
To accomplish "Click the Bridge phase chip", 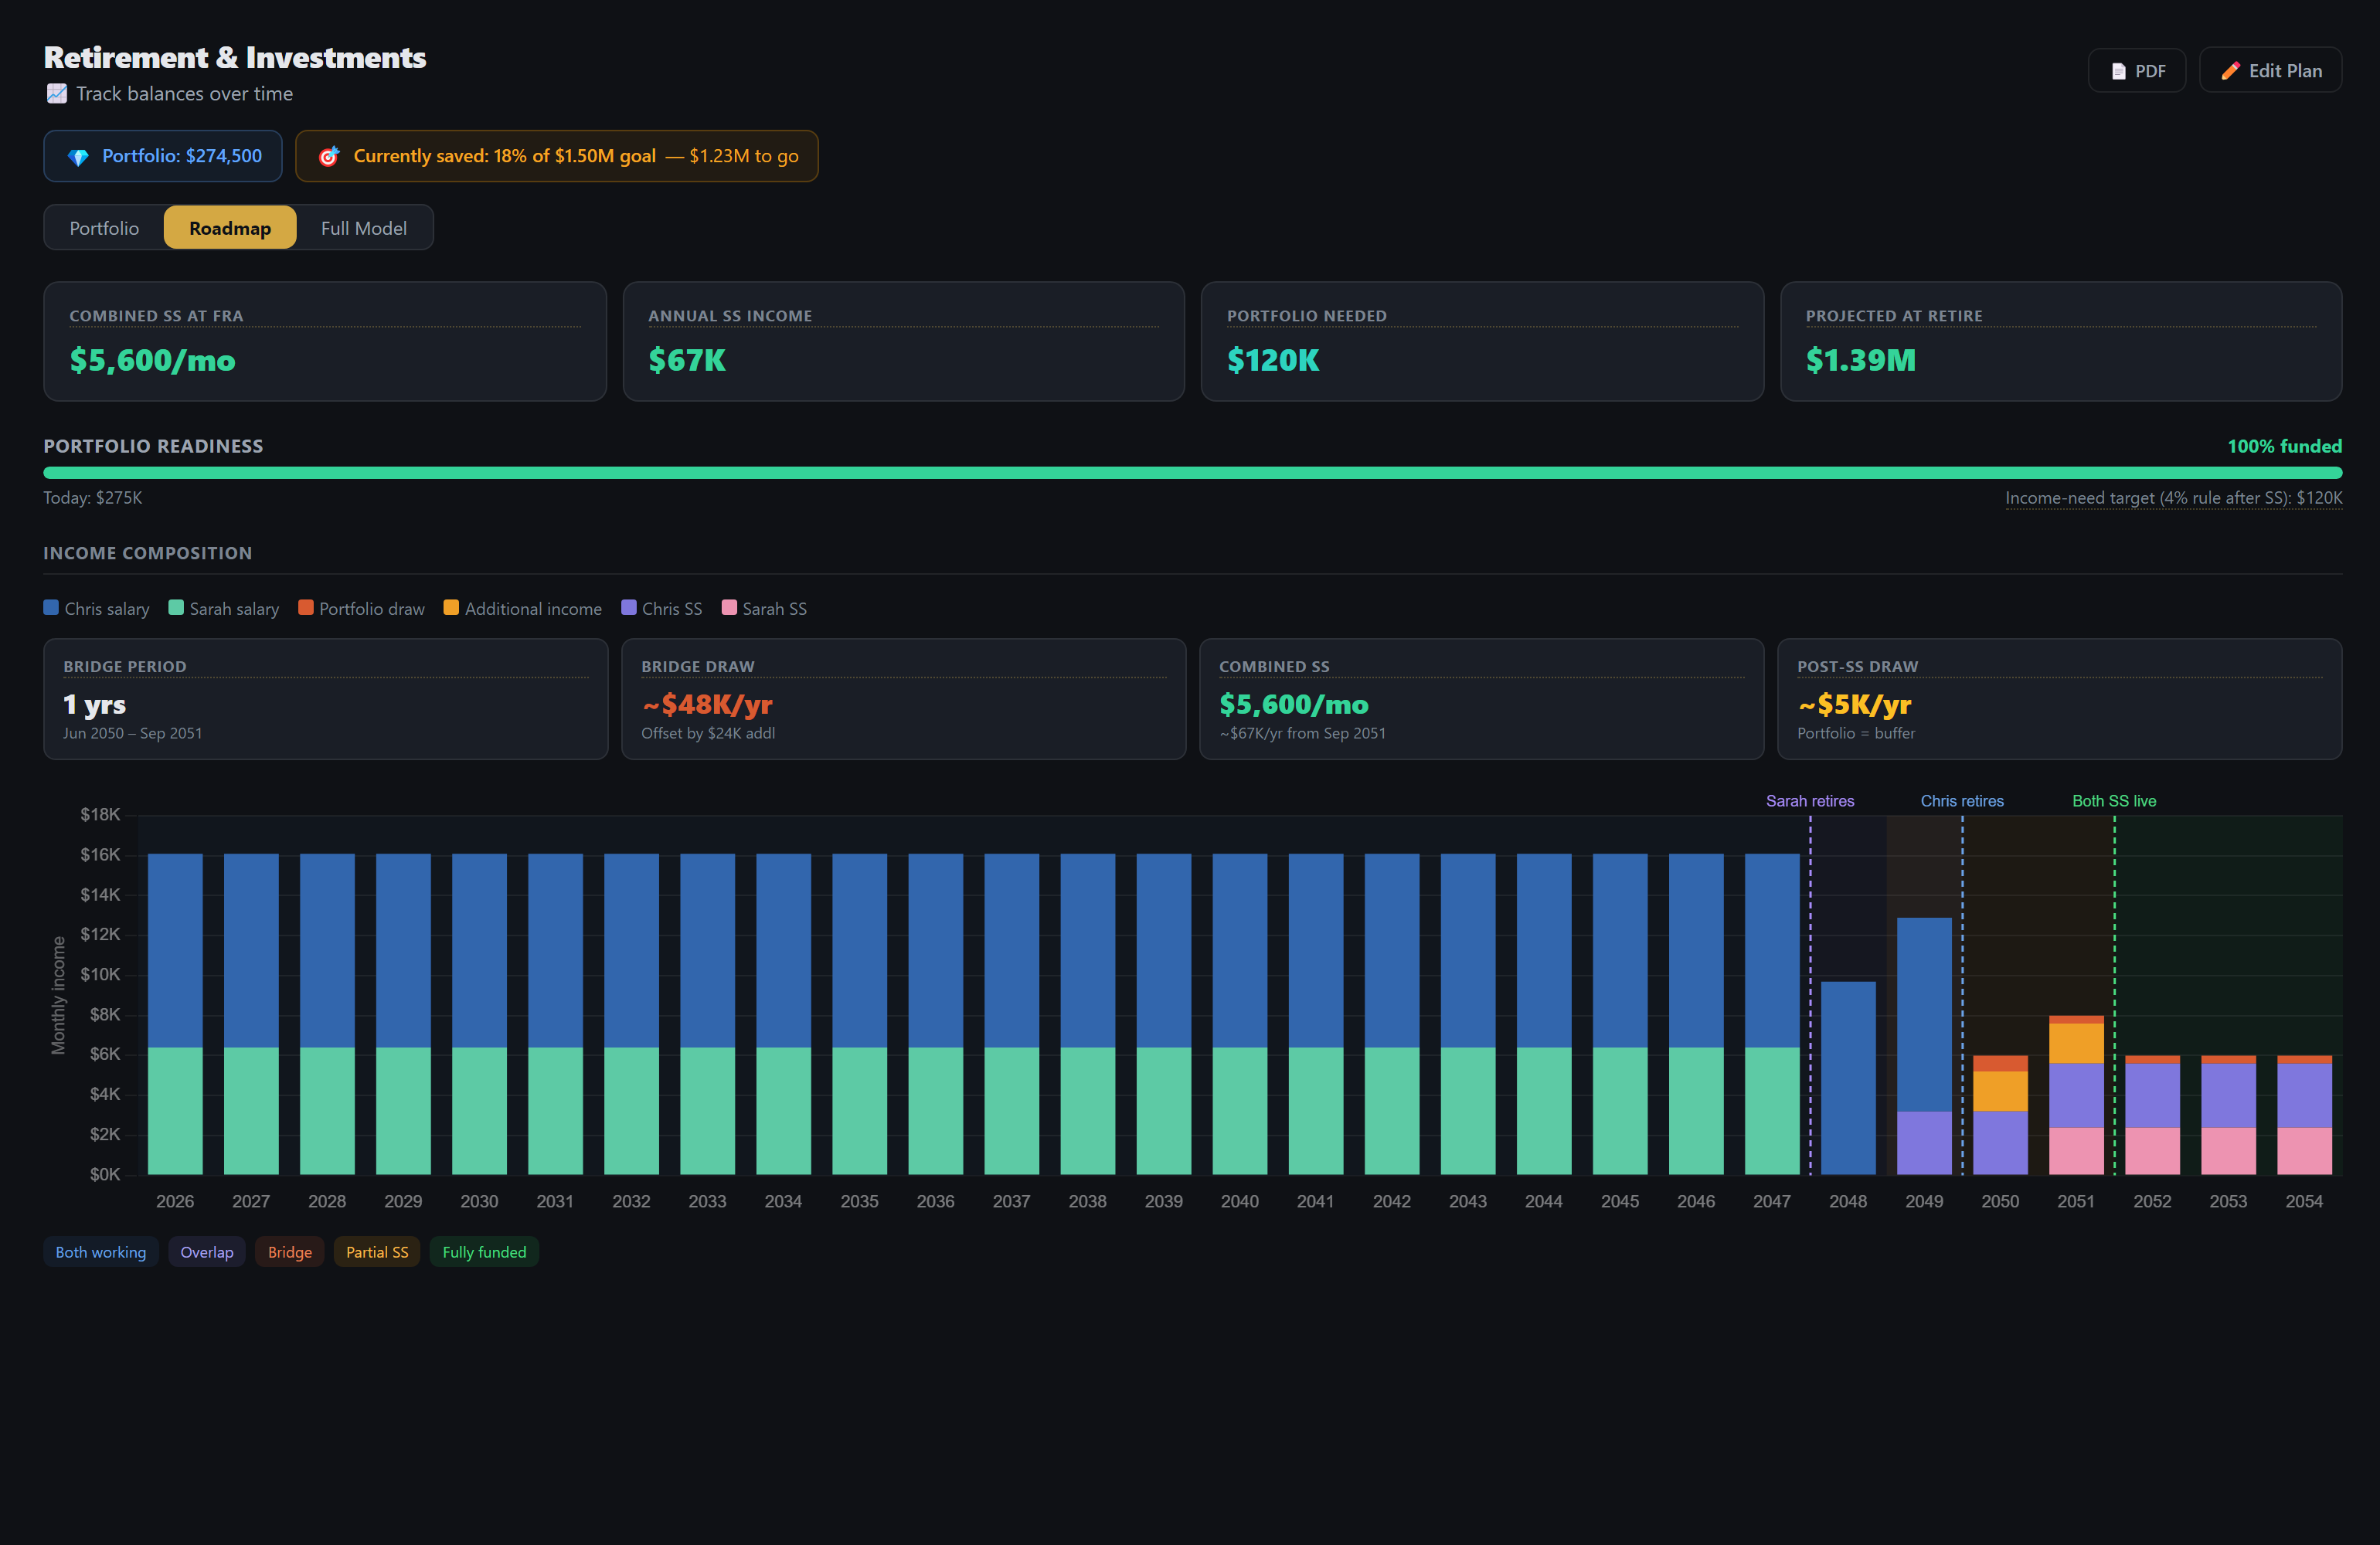I will (x=290, y=1252).
